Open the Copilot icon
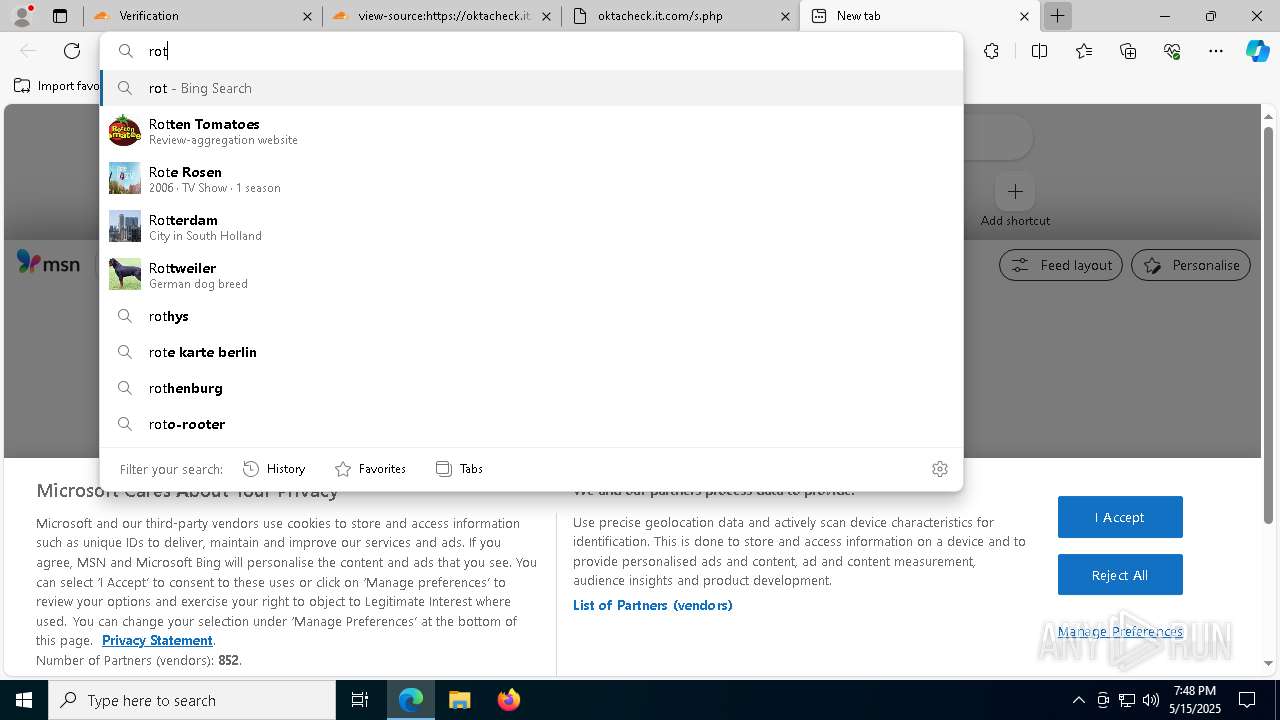The height and width of the screenshot is (720, 1280). tap(1258, 51)
